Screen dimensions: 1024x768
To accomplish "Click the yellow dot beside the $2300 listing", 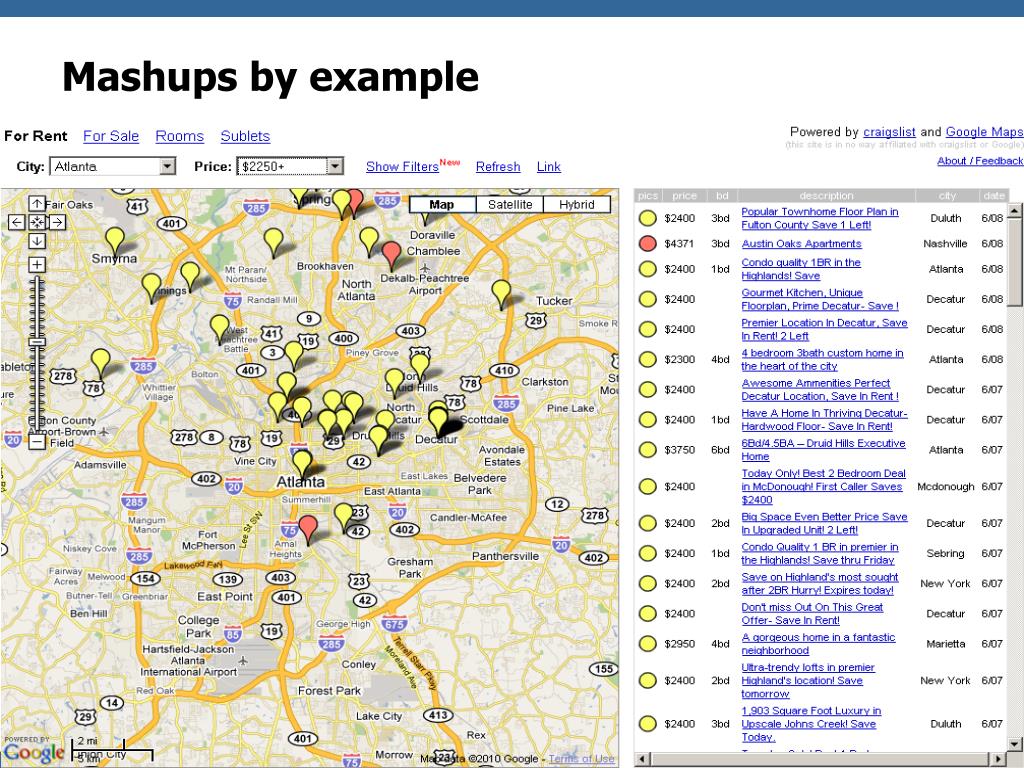I will pyautogui.click(x=647, y=359).
